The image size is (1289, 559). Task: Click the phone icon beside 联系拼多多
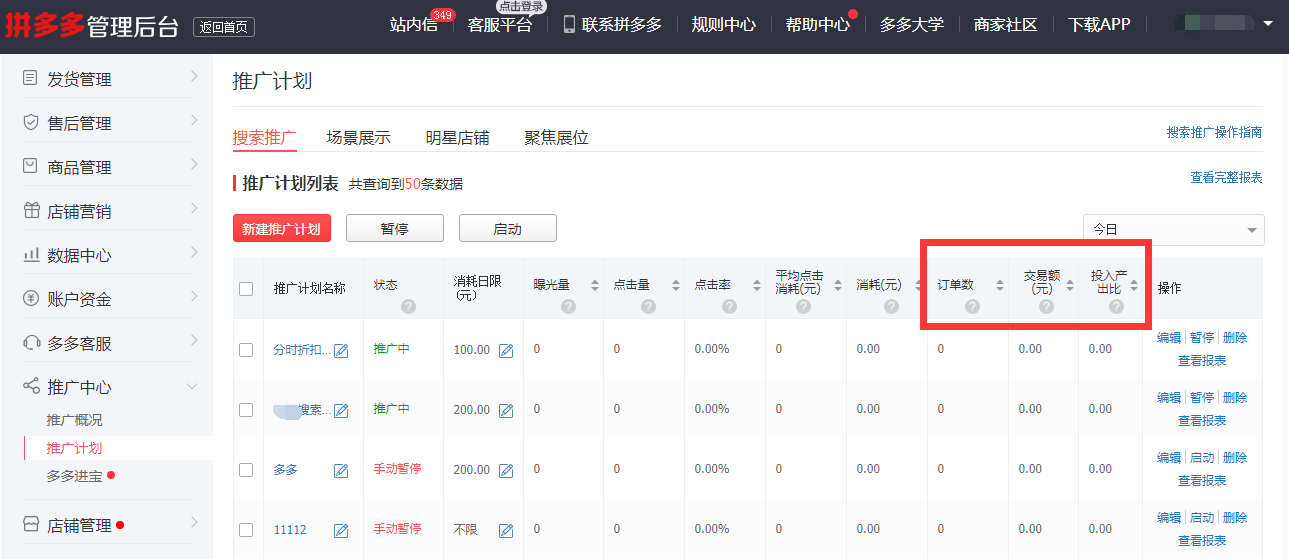click(x=569, y=24)
